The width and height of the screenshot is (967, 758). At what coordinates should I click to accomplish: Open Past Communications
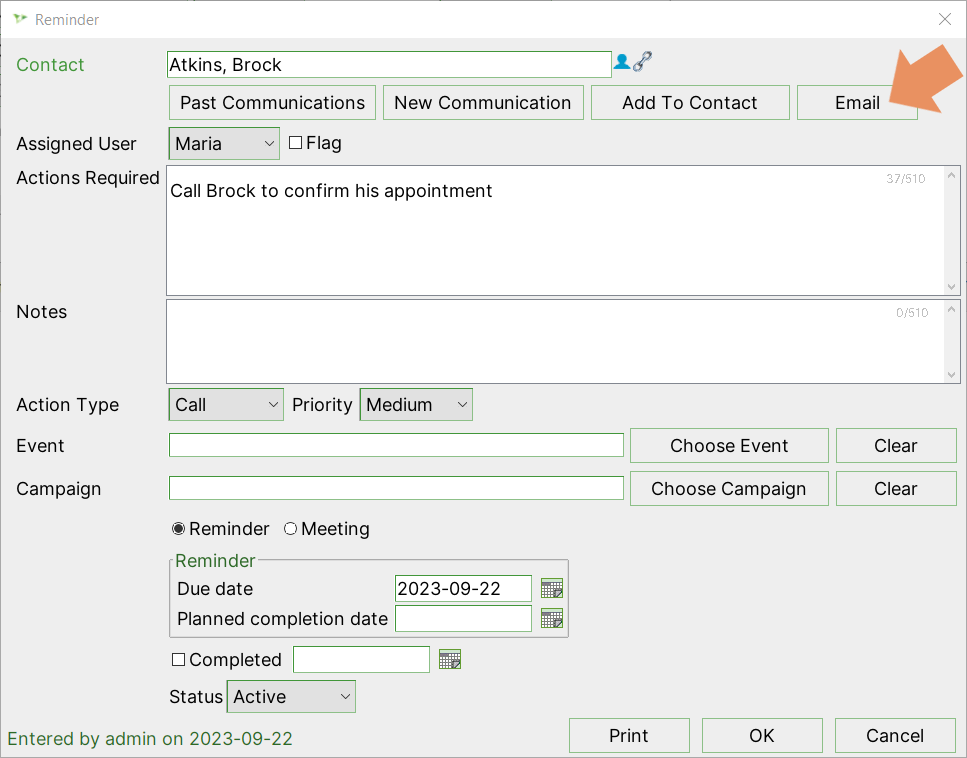click(x=273, y=102)
